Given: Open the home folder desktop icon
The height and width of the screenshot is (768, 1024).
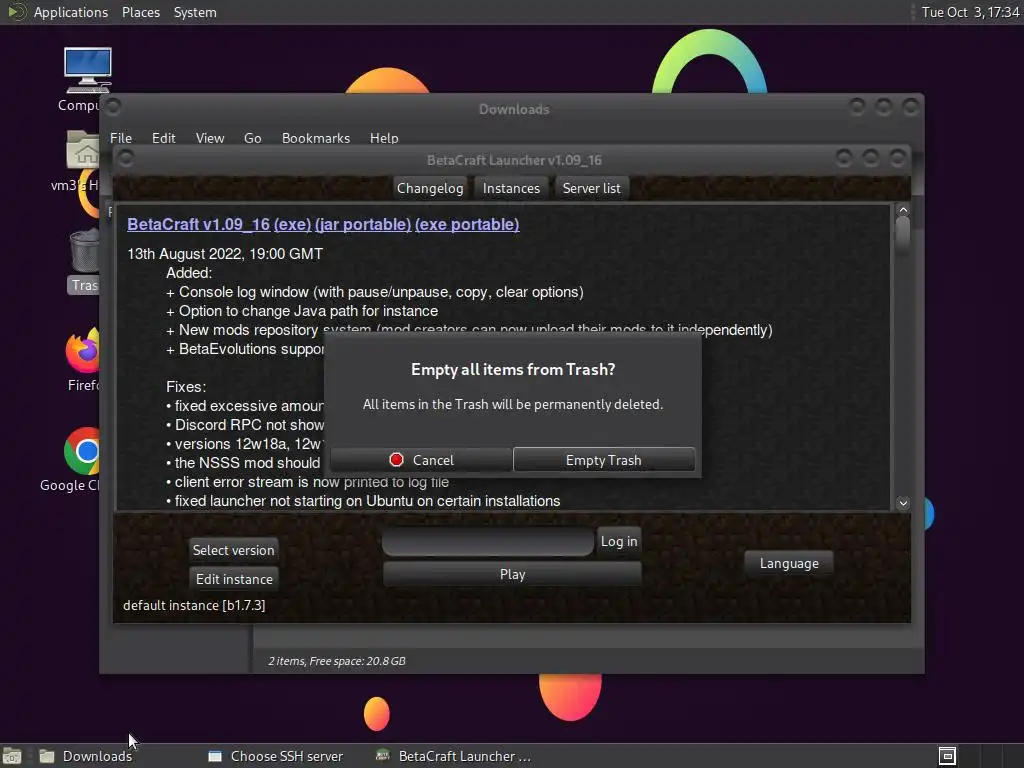Looking at the screenshot, I should point(84,150).
